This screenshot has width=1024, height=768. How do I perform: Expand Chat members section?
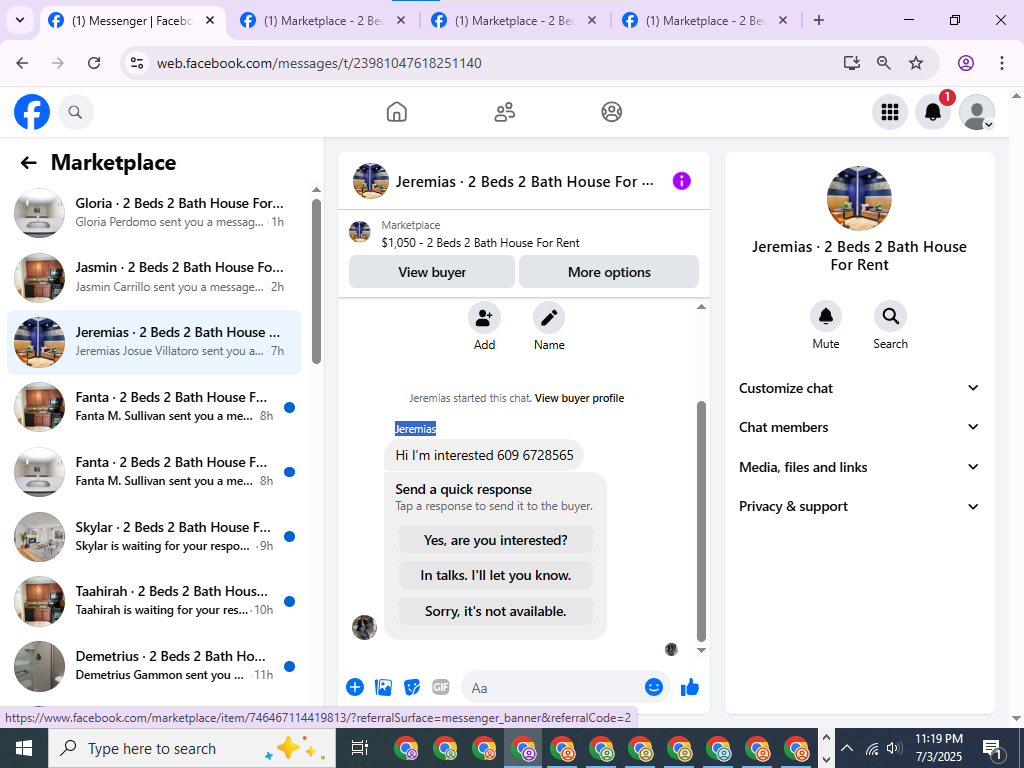pos(859,427)
